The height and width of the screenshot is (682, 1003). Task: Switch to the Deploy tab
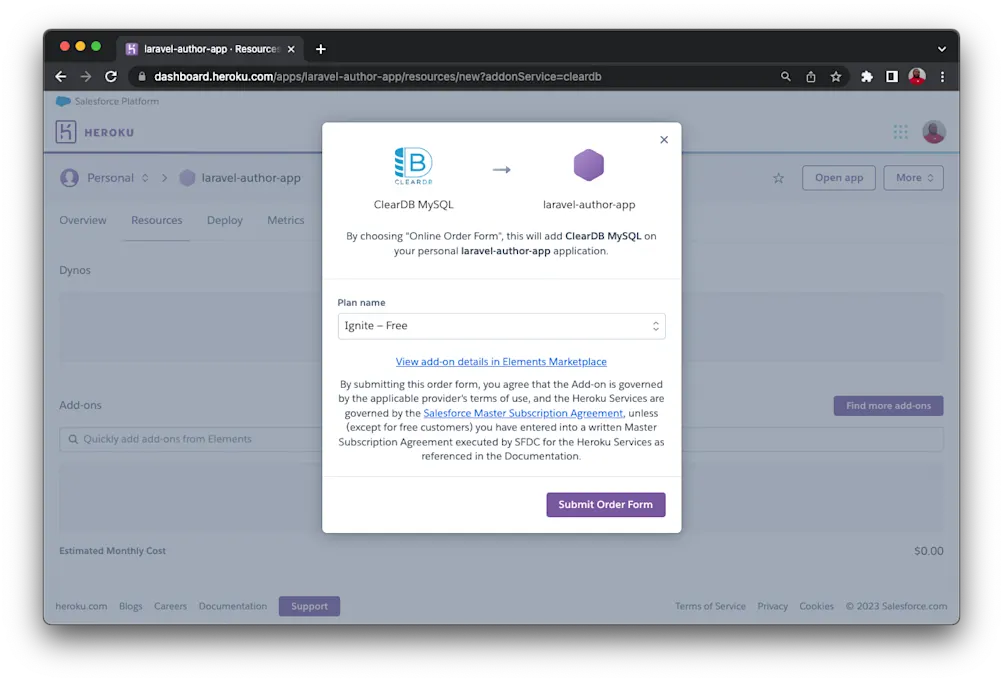224,220
